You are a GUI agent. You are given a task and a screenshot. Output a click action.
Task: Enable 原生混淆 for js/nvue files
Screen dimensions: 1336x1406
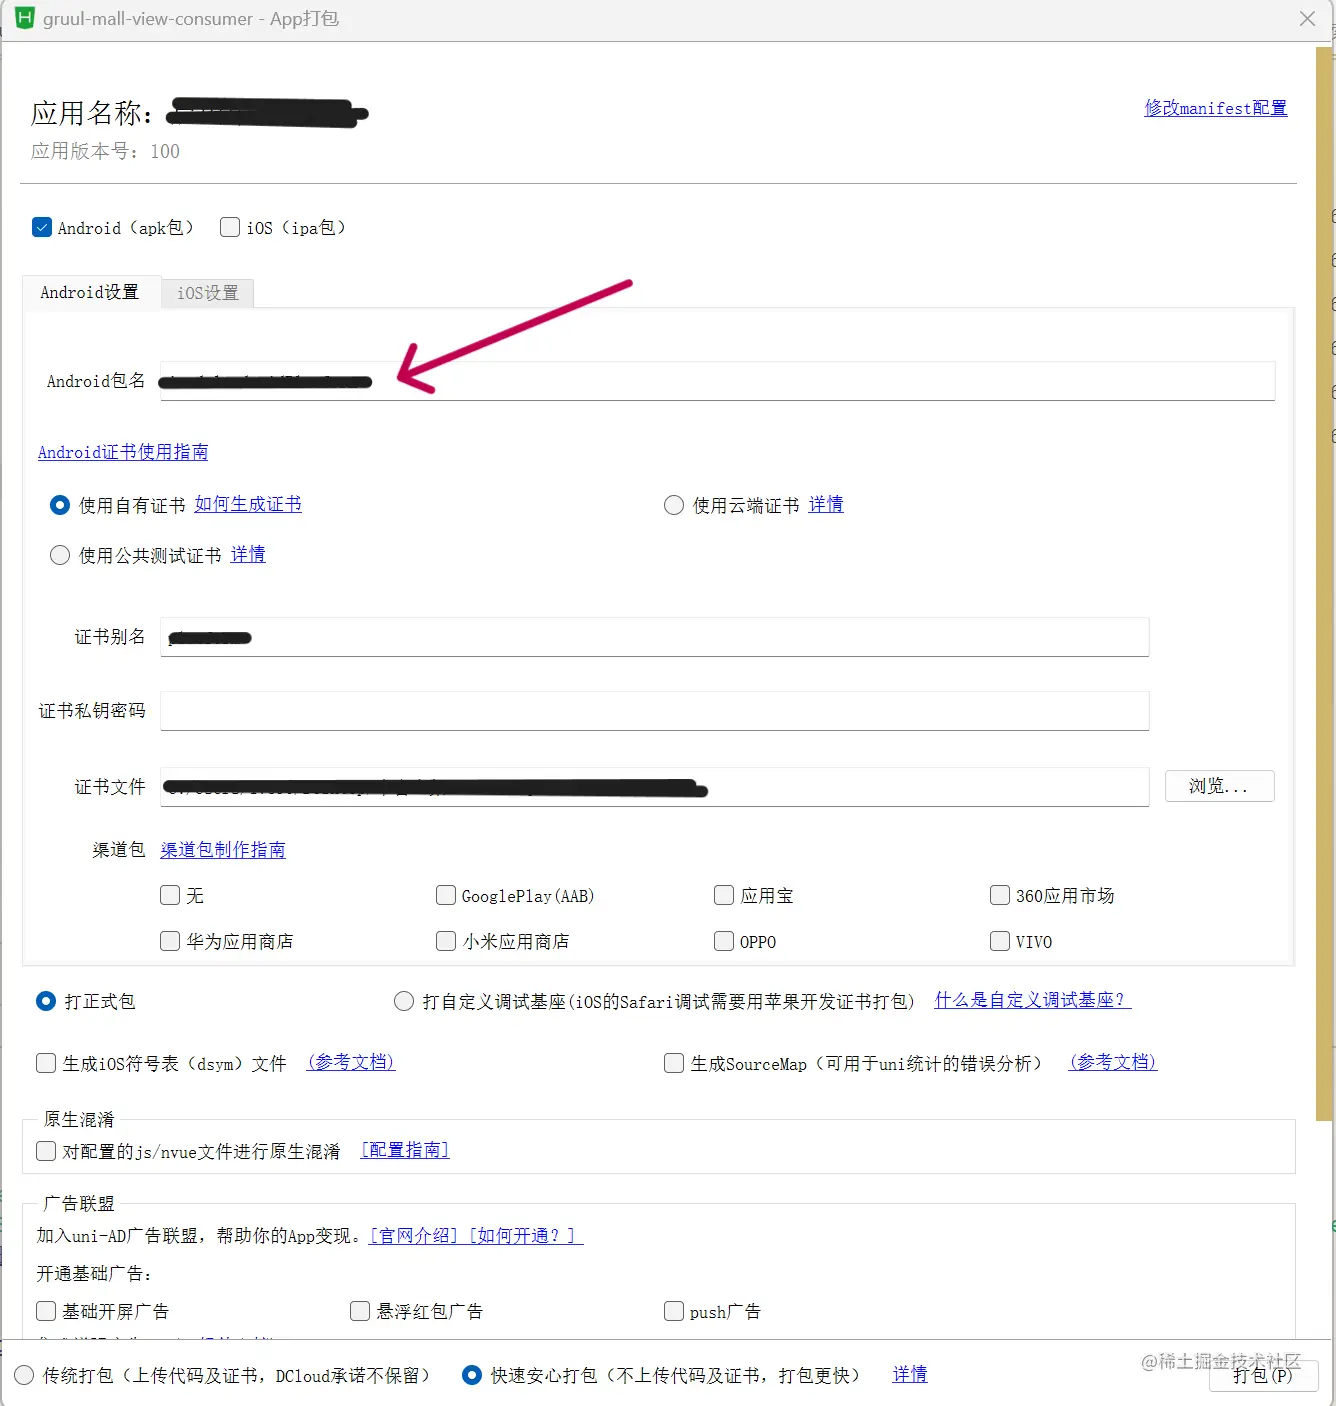(x=45, y=1151)
